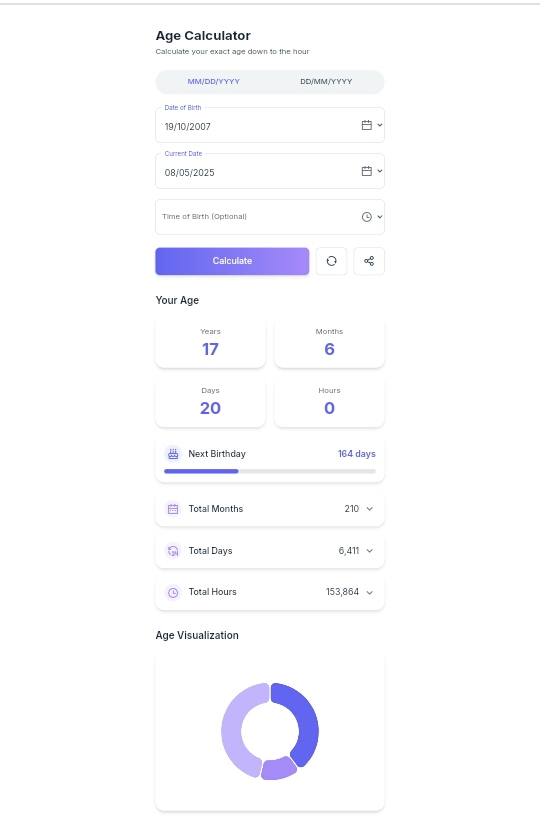Image resolution: width=540 pixels, height=826 pixels.
Task: Click the Calculate button
Action: (232, 261)
